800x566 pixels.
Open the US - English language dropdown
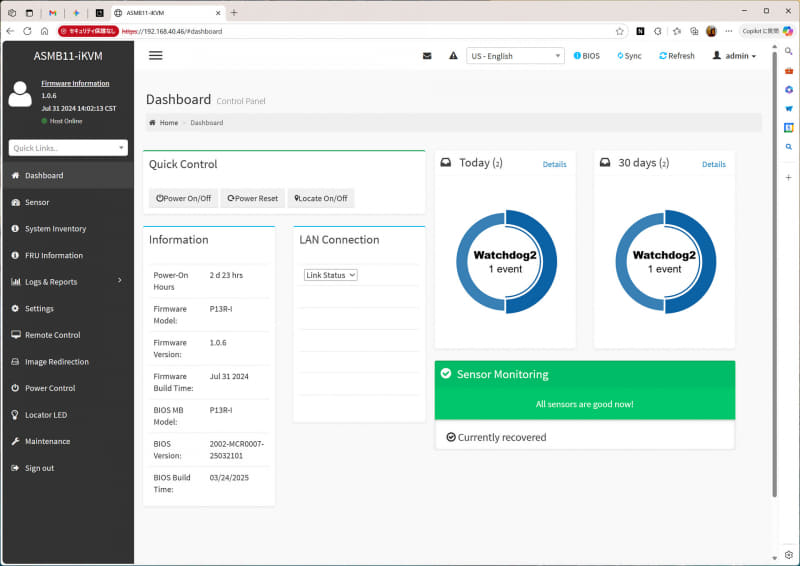(x=515, y=56)
